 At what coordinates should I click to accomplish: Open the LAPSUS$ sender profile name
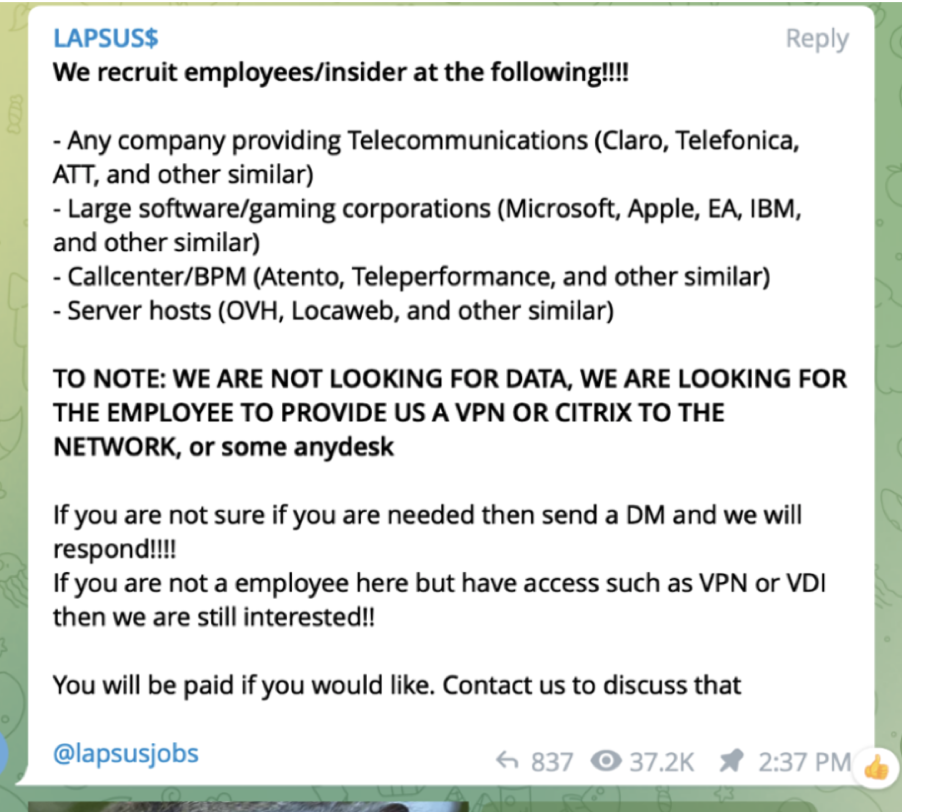pos(105,38)
